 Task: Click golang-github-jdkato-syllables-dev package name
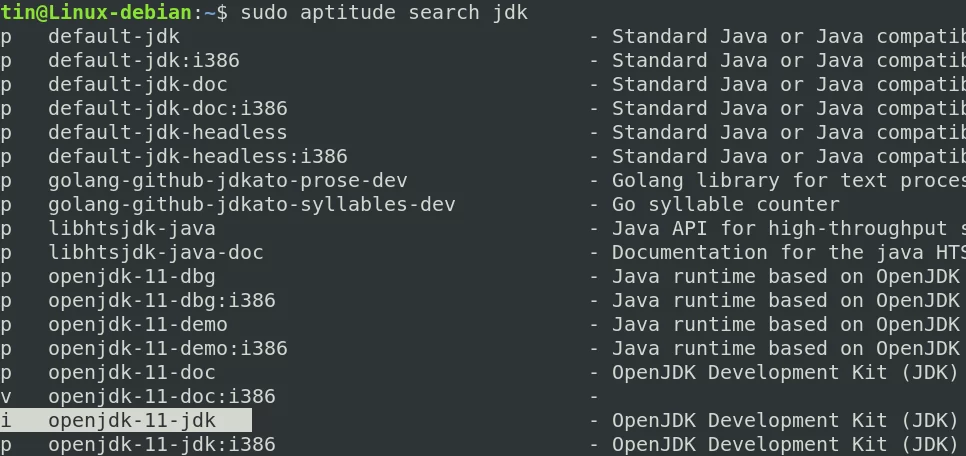[252, 205]
